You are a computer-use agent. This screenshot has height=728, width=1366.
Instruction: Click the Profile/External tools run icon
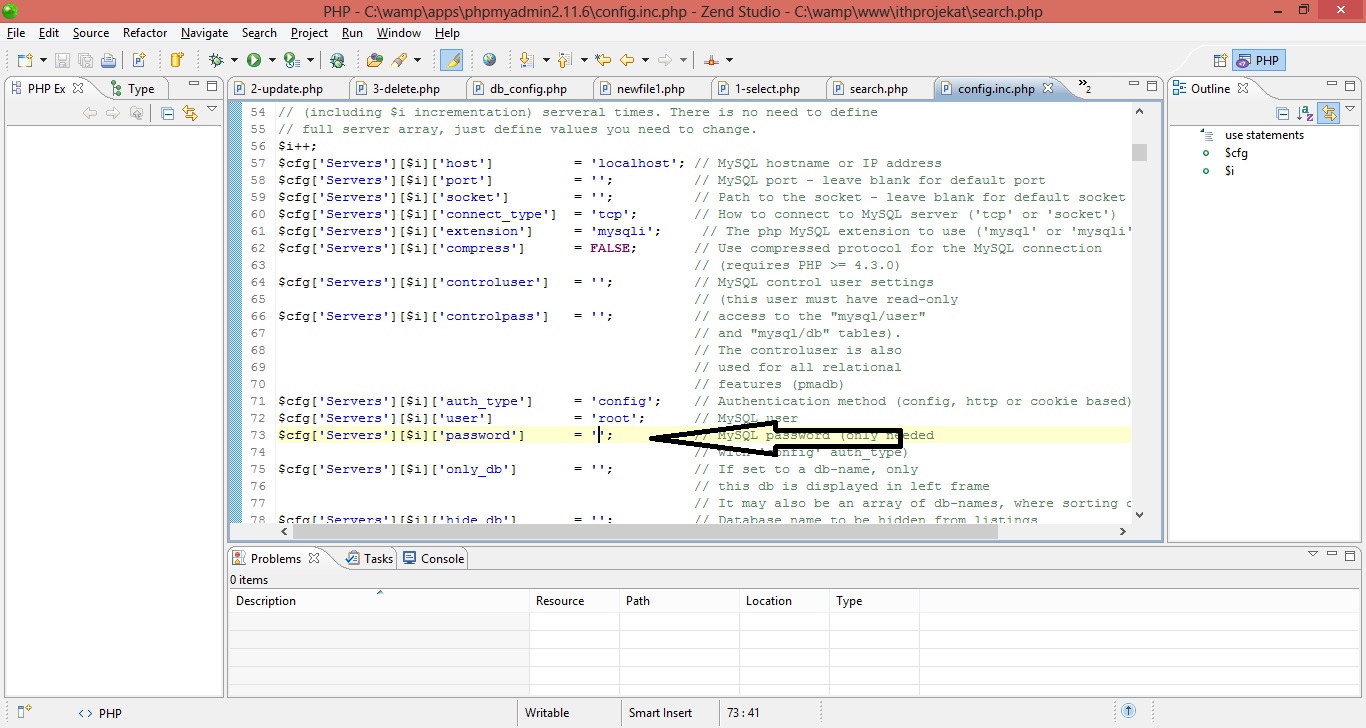pos(291,60)
